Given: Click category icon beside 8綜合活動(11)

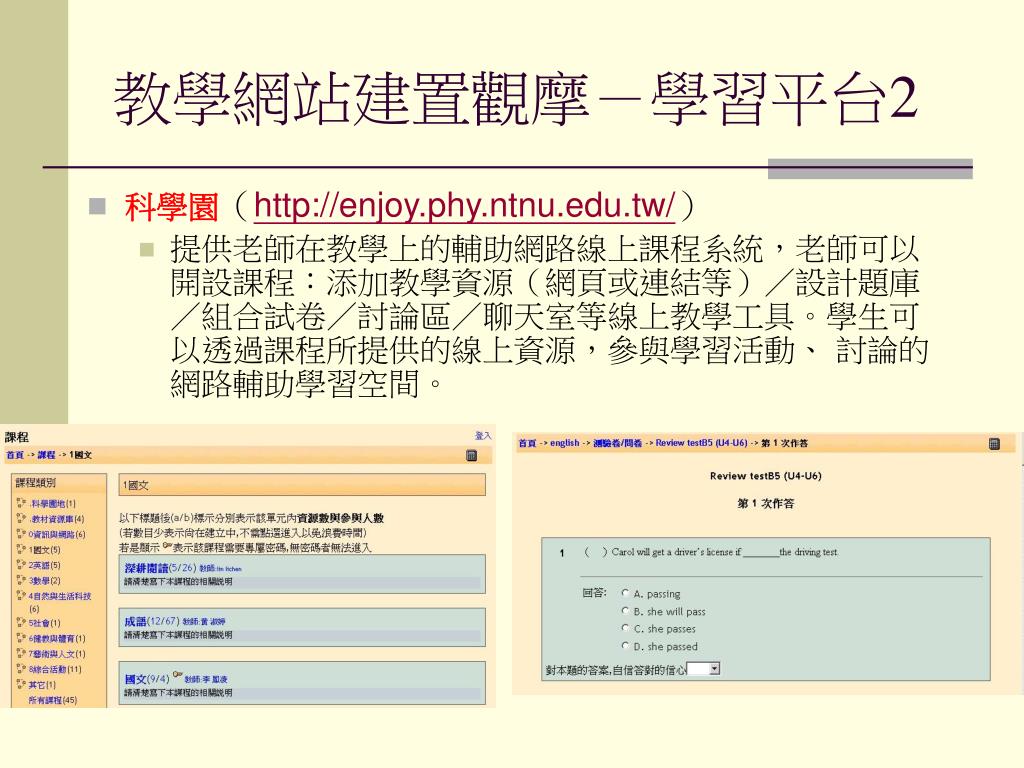Looking at the screenshot, I should click(x=21, y=669).
